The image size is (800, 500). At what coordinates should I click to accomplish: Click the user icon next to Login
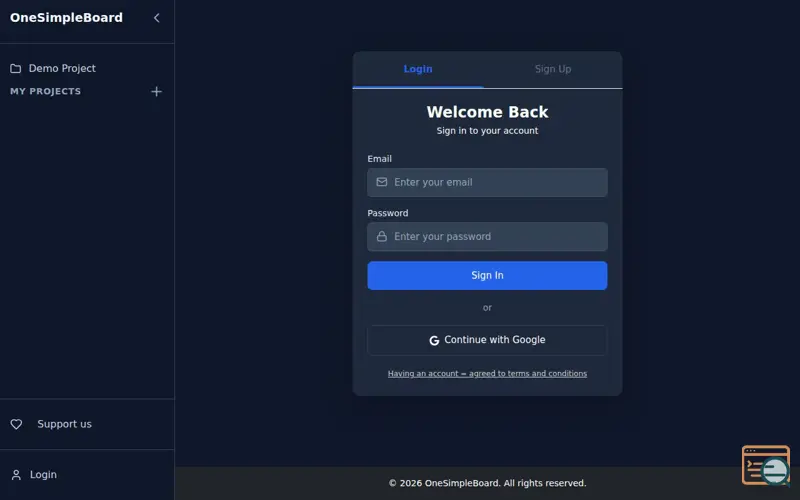[16, 475]
